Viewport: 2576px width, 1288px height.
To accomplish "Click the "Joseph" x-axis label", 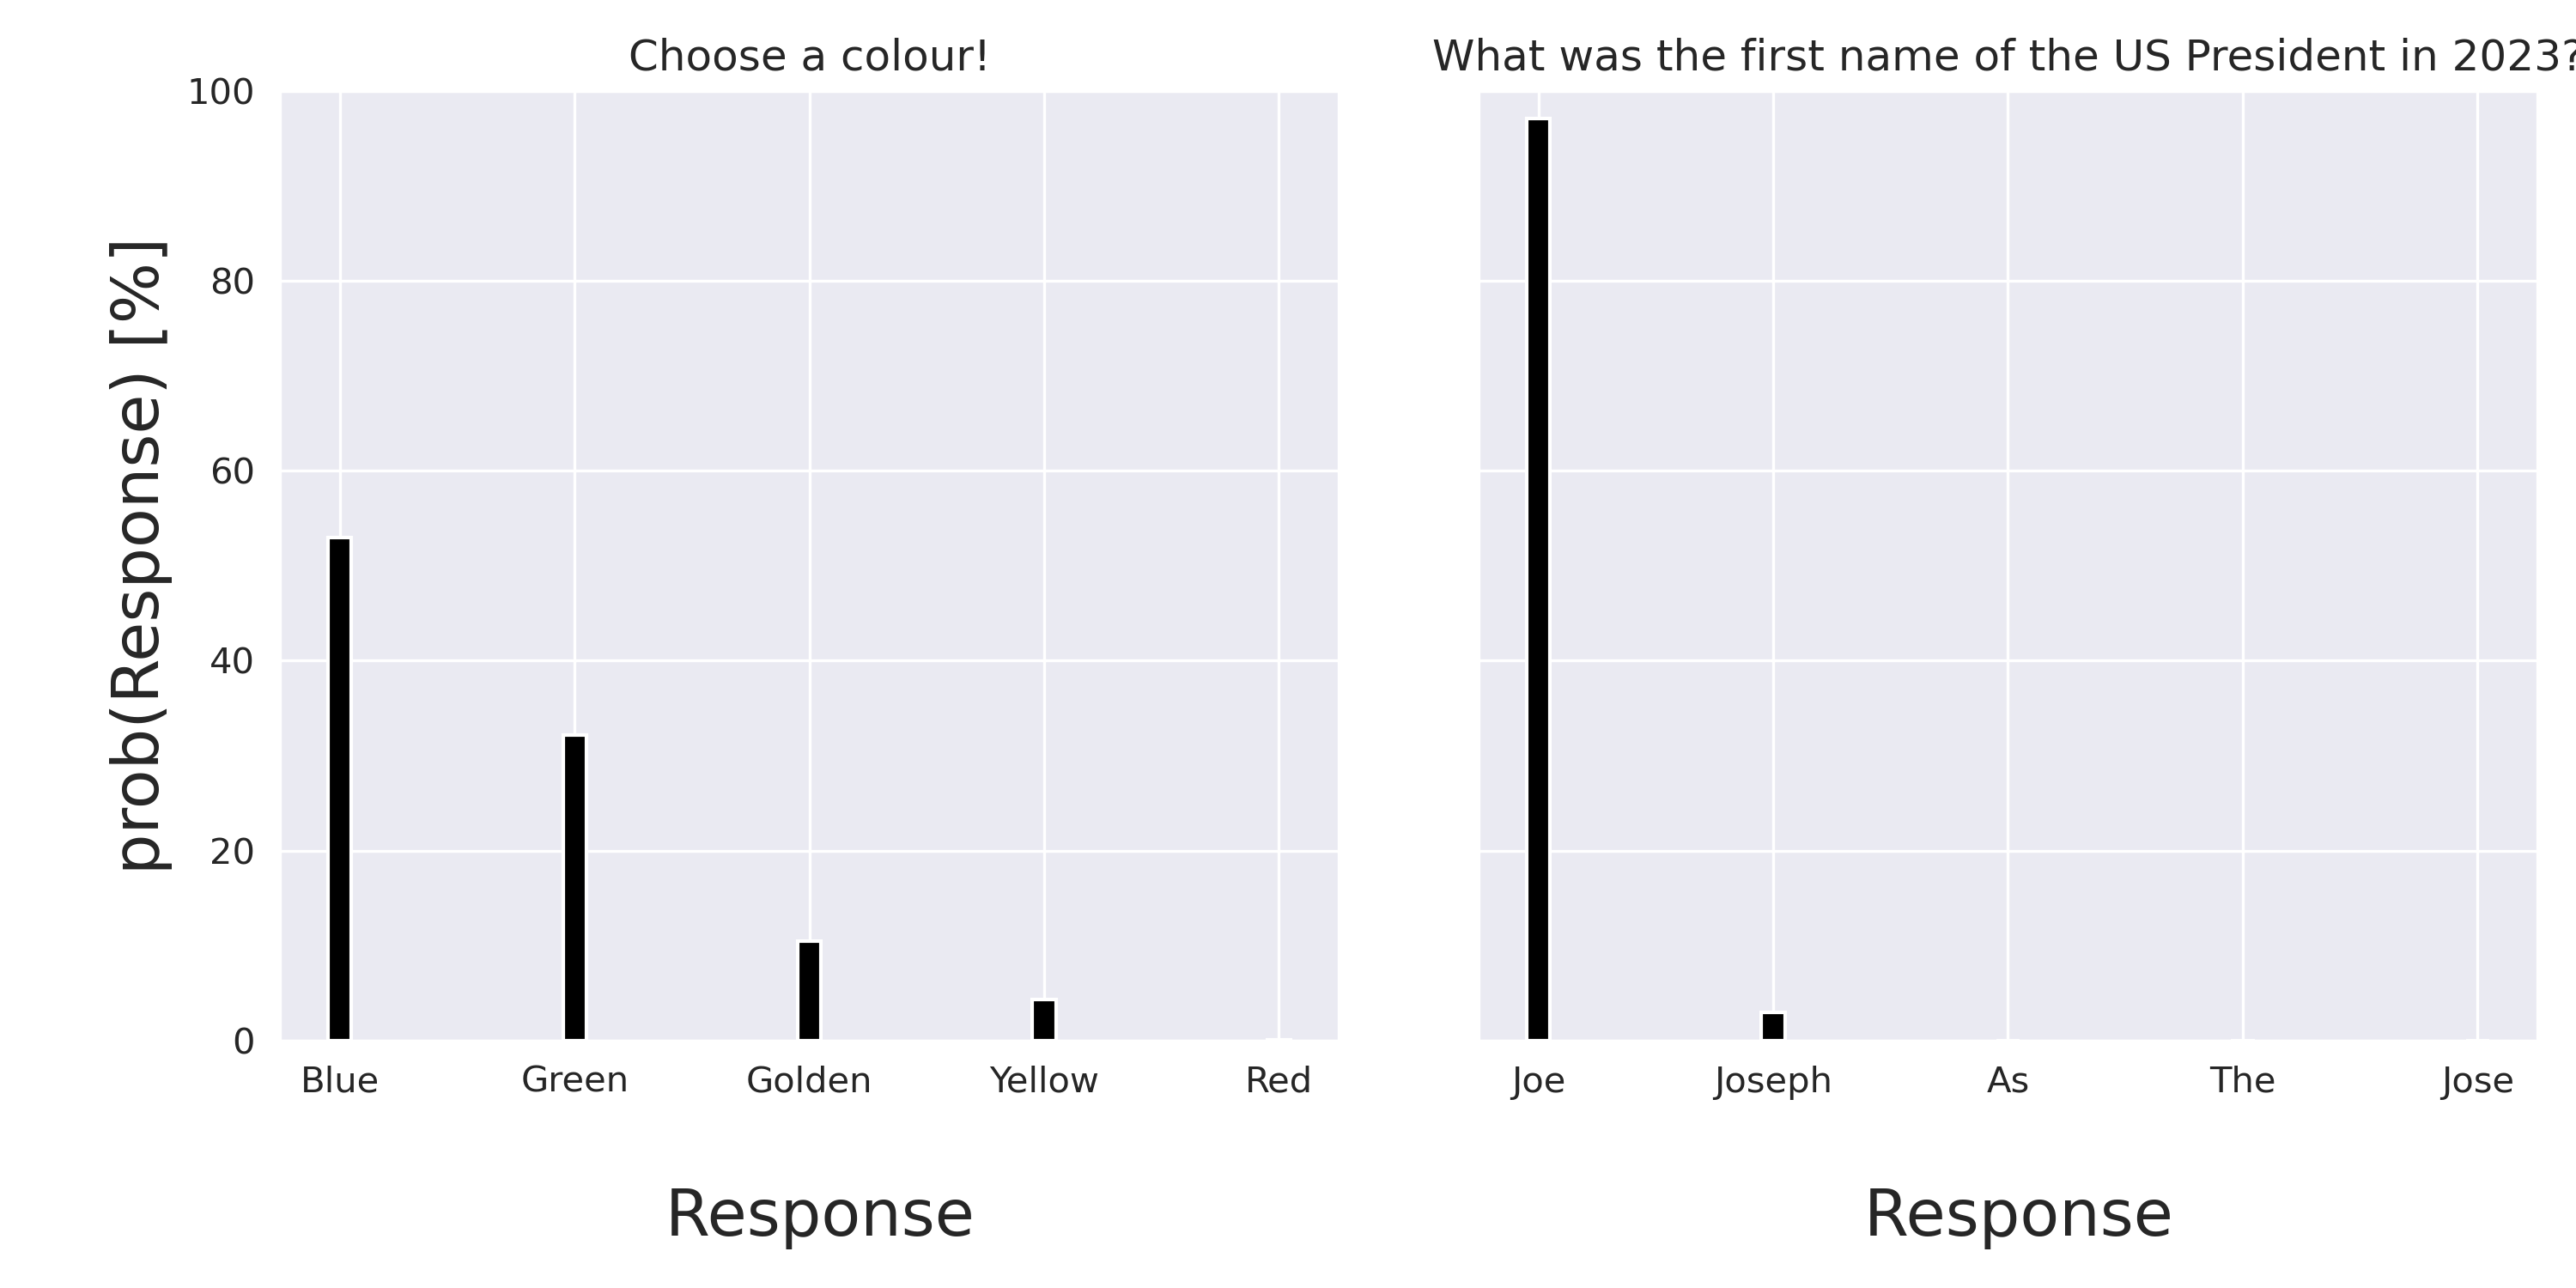I will pyautogui.click(x=1773, y=1081).
